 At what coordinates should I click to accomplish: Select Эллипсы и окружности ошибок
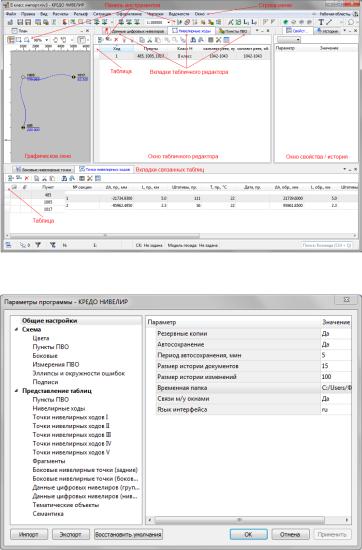coord(79,373)
